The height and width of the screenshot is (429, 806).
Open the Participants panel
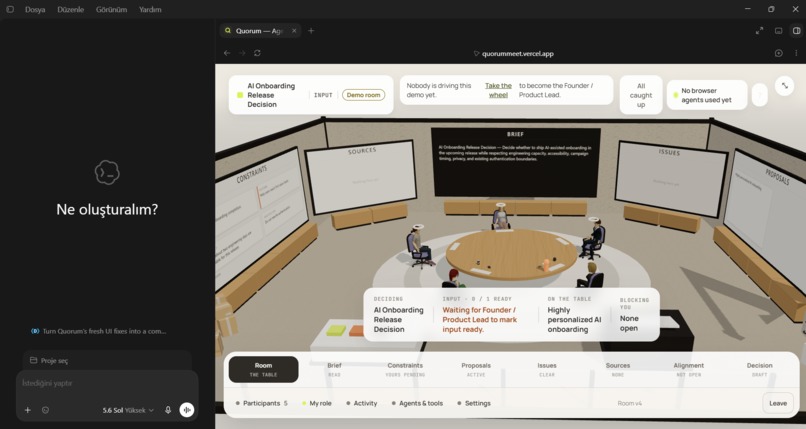261,403
